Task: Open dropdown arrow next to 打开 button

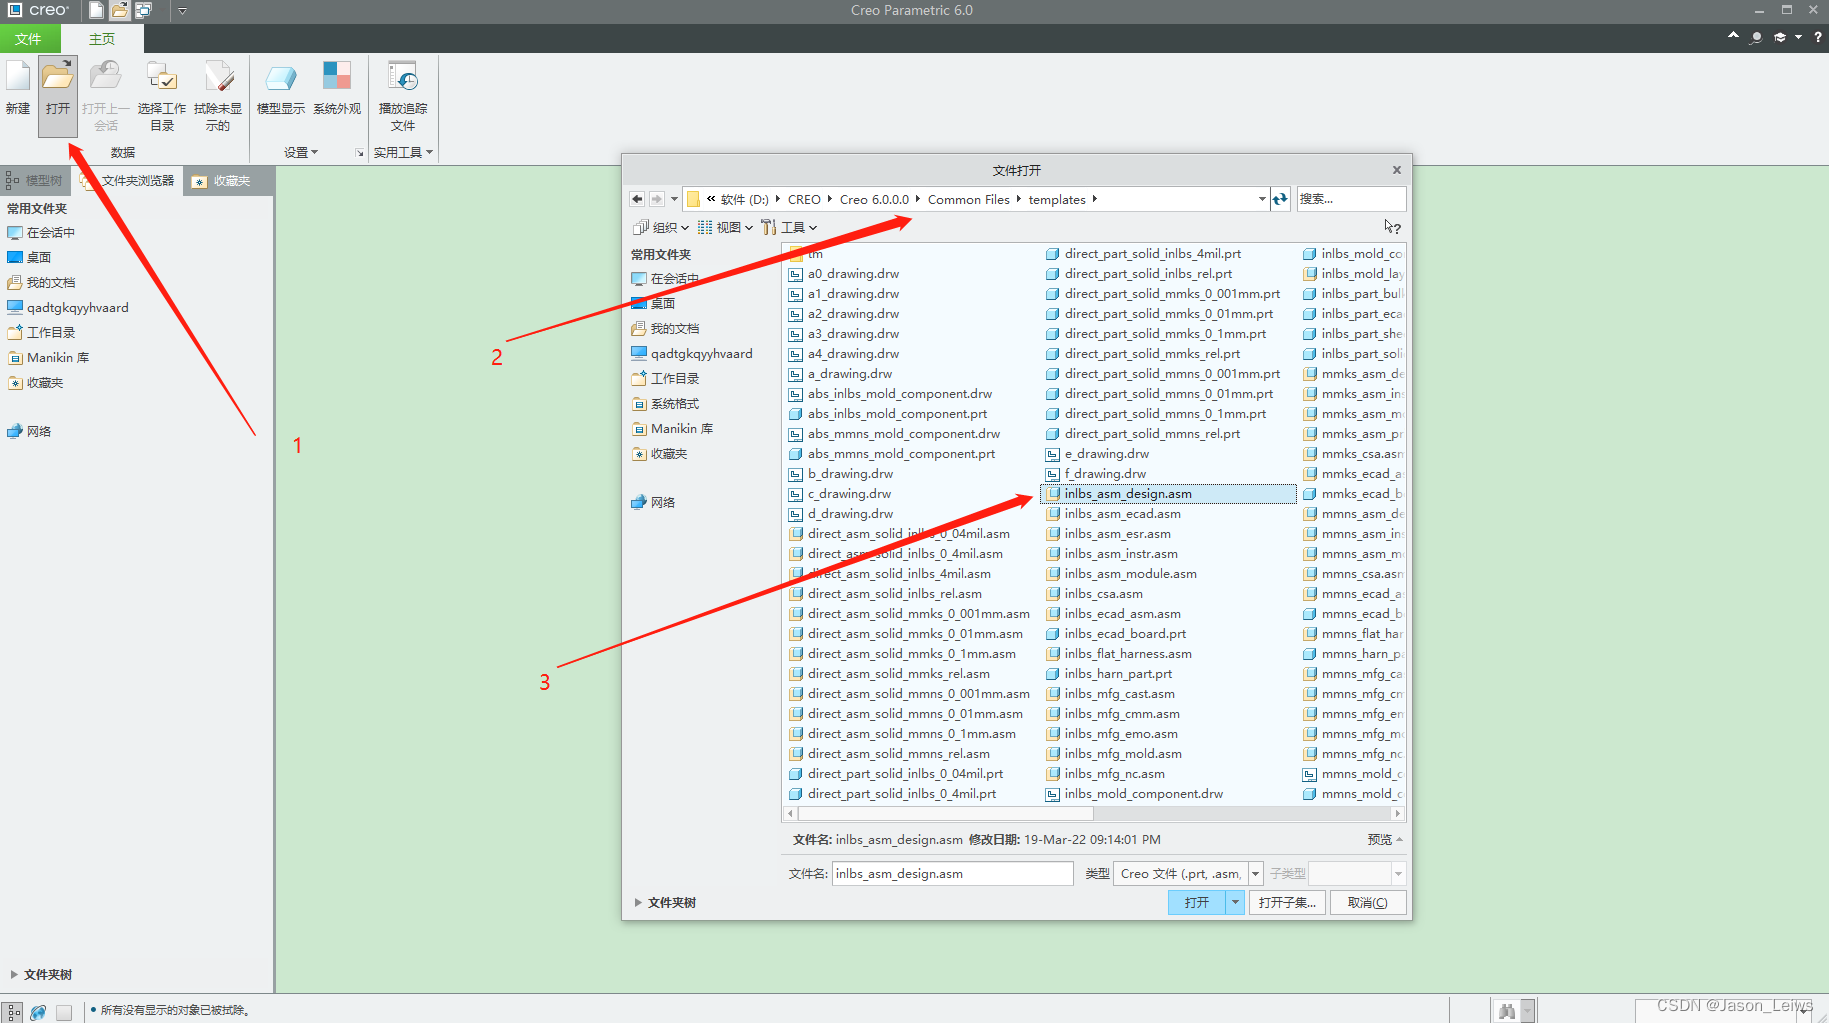Action: (1235, 902)
